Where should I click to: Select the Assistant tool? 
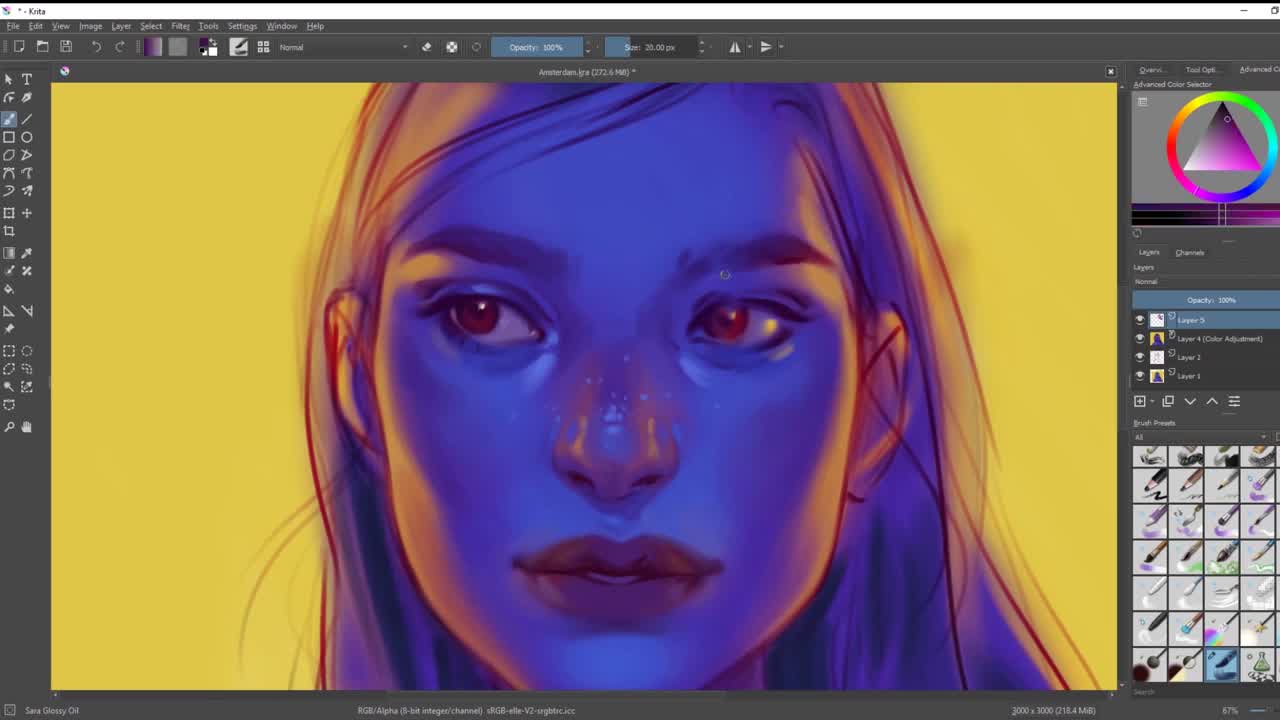click(9, 311)
